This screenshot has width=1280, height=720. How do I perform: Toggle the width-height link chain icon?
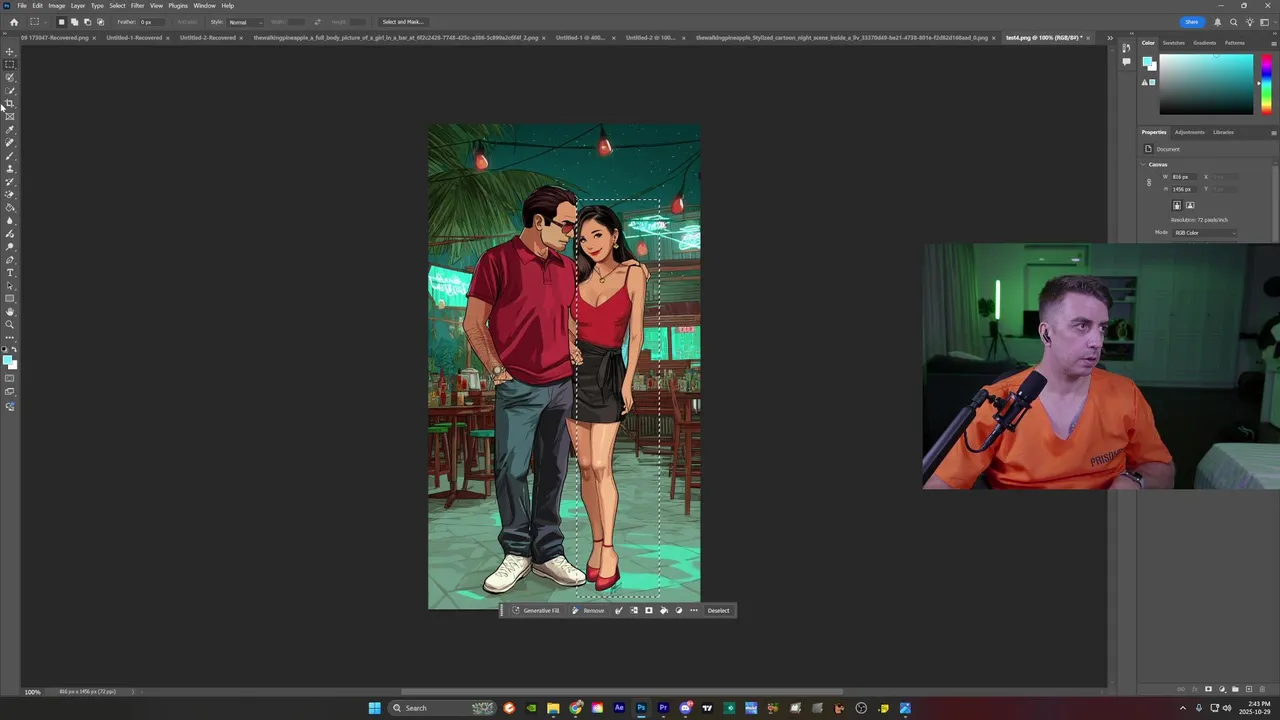point(1149,183)
